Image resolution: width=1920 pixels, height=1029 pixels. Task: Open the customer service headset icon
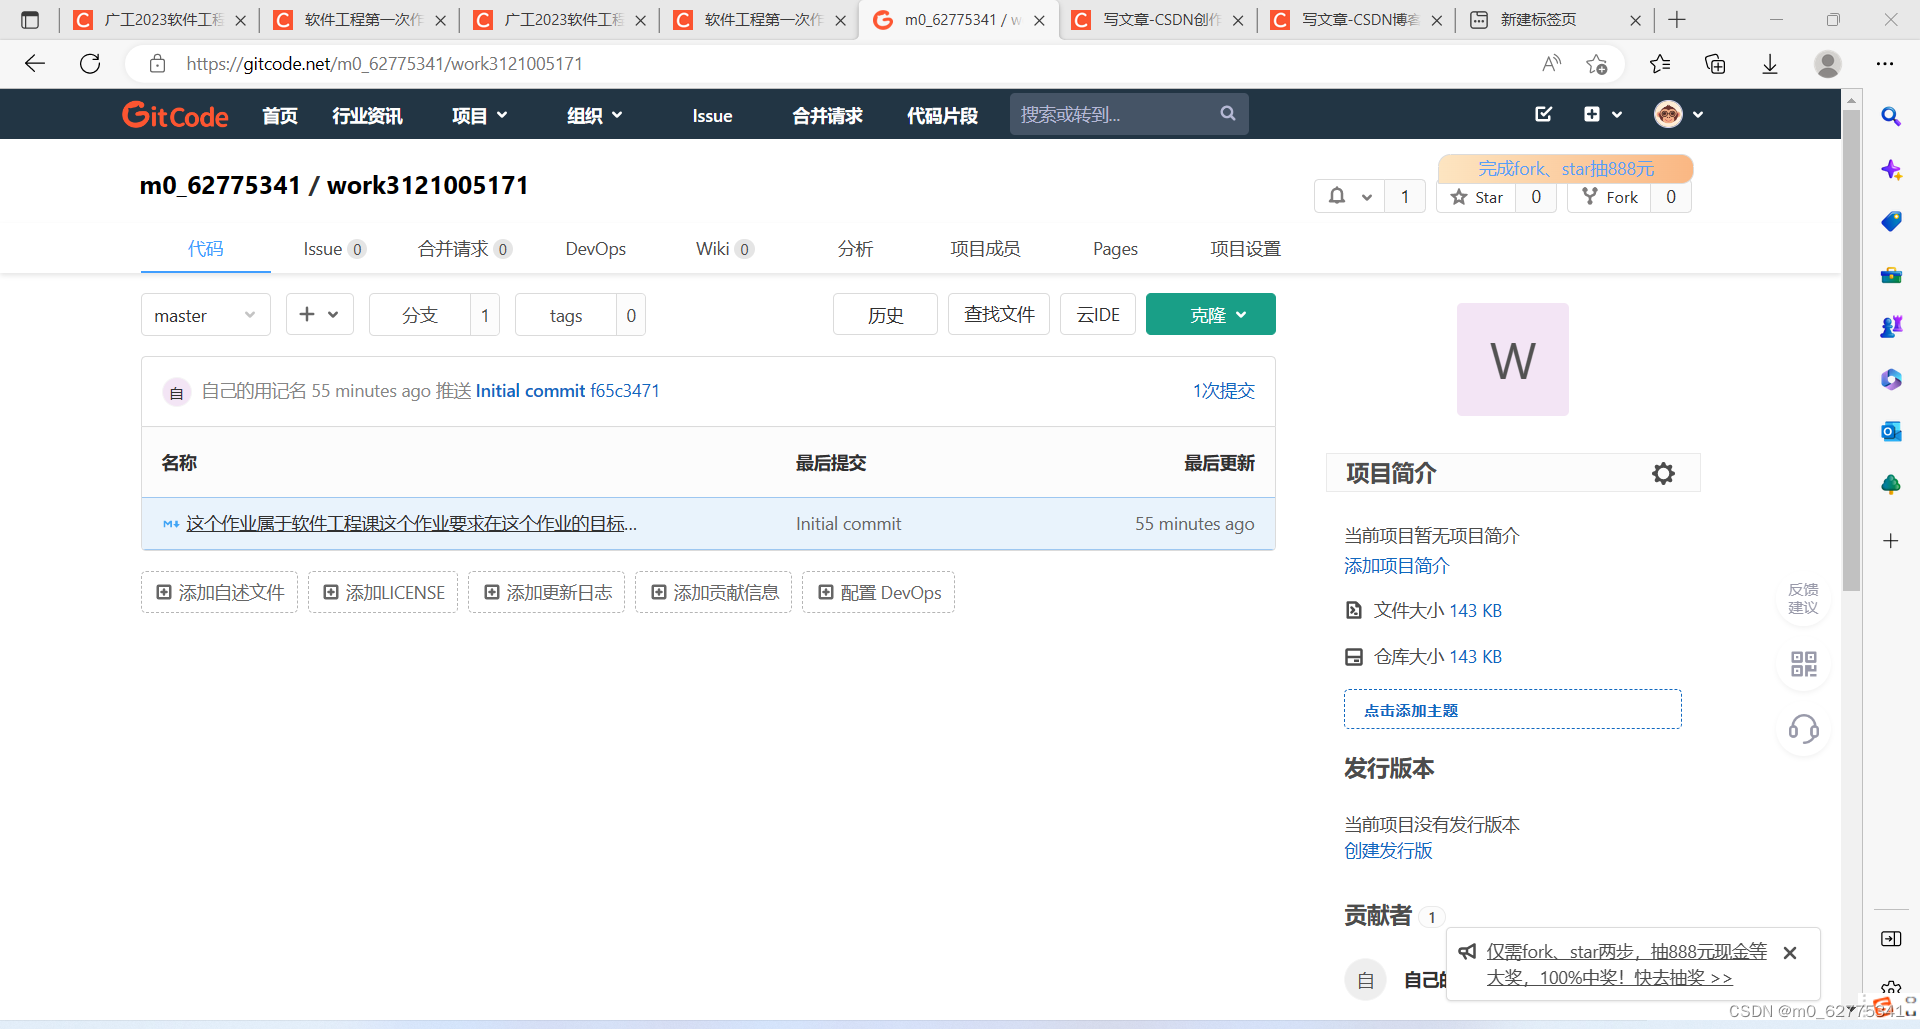point(1803,728)
